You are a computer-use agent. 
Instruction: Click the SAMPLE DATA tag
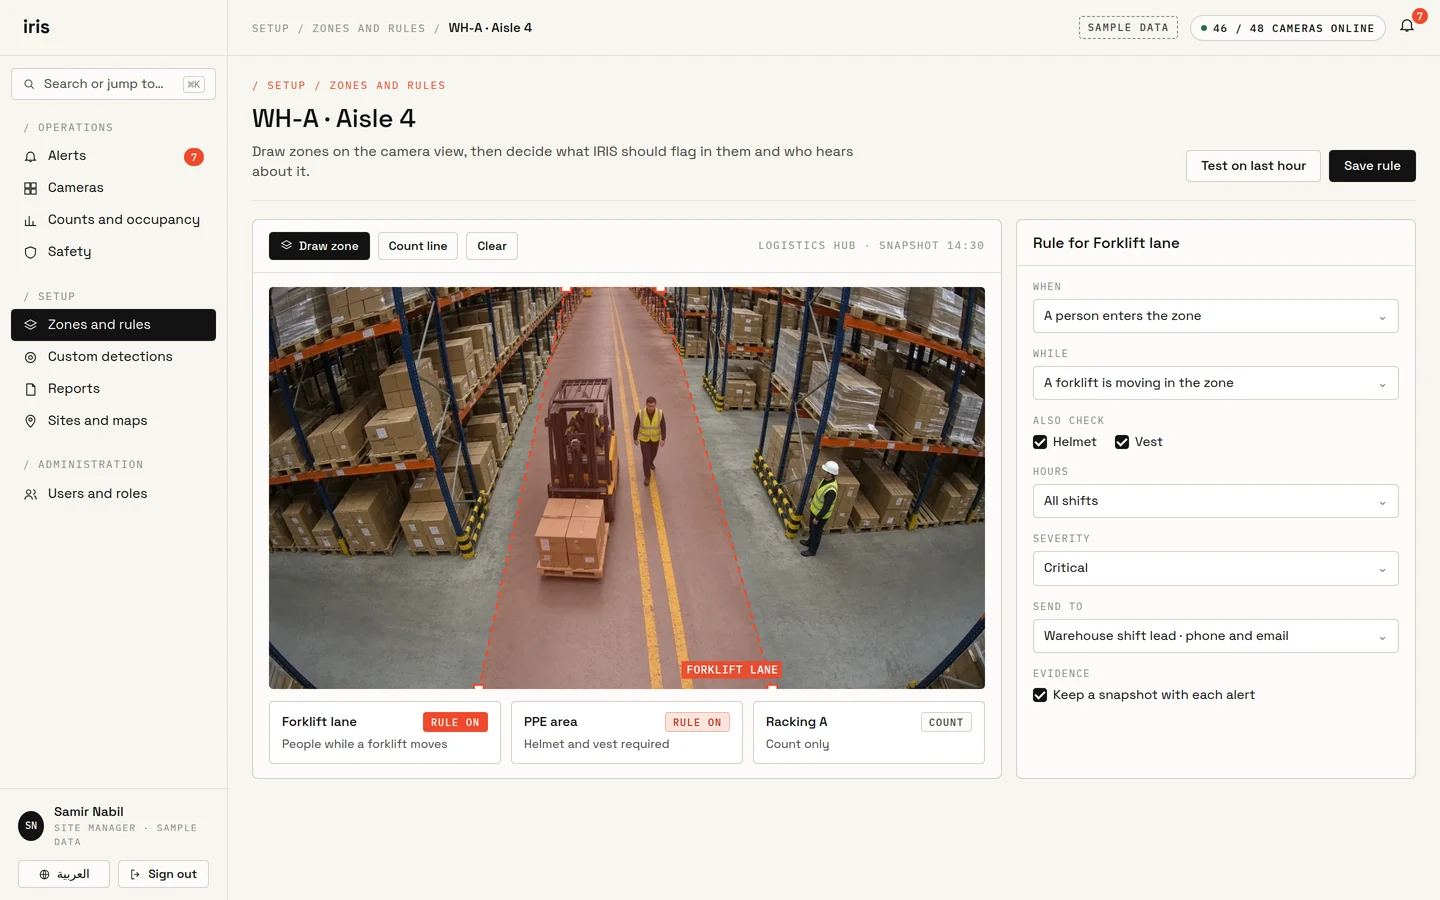(x=1128, y=28)
